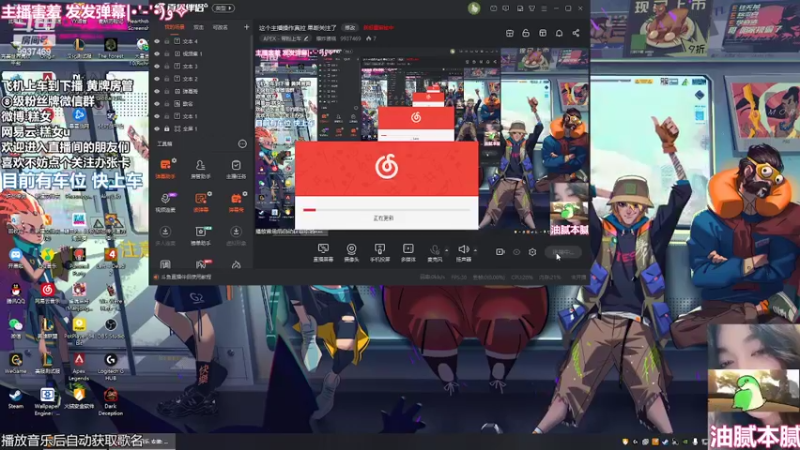800x450 pixels.
Task: Click the unlock padlock icon in room header
Action: 526,33
